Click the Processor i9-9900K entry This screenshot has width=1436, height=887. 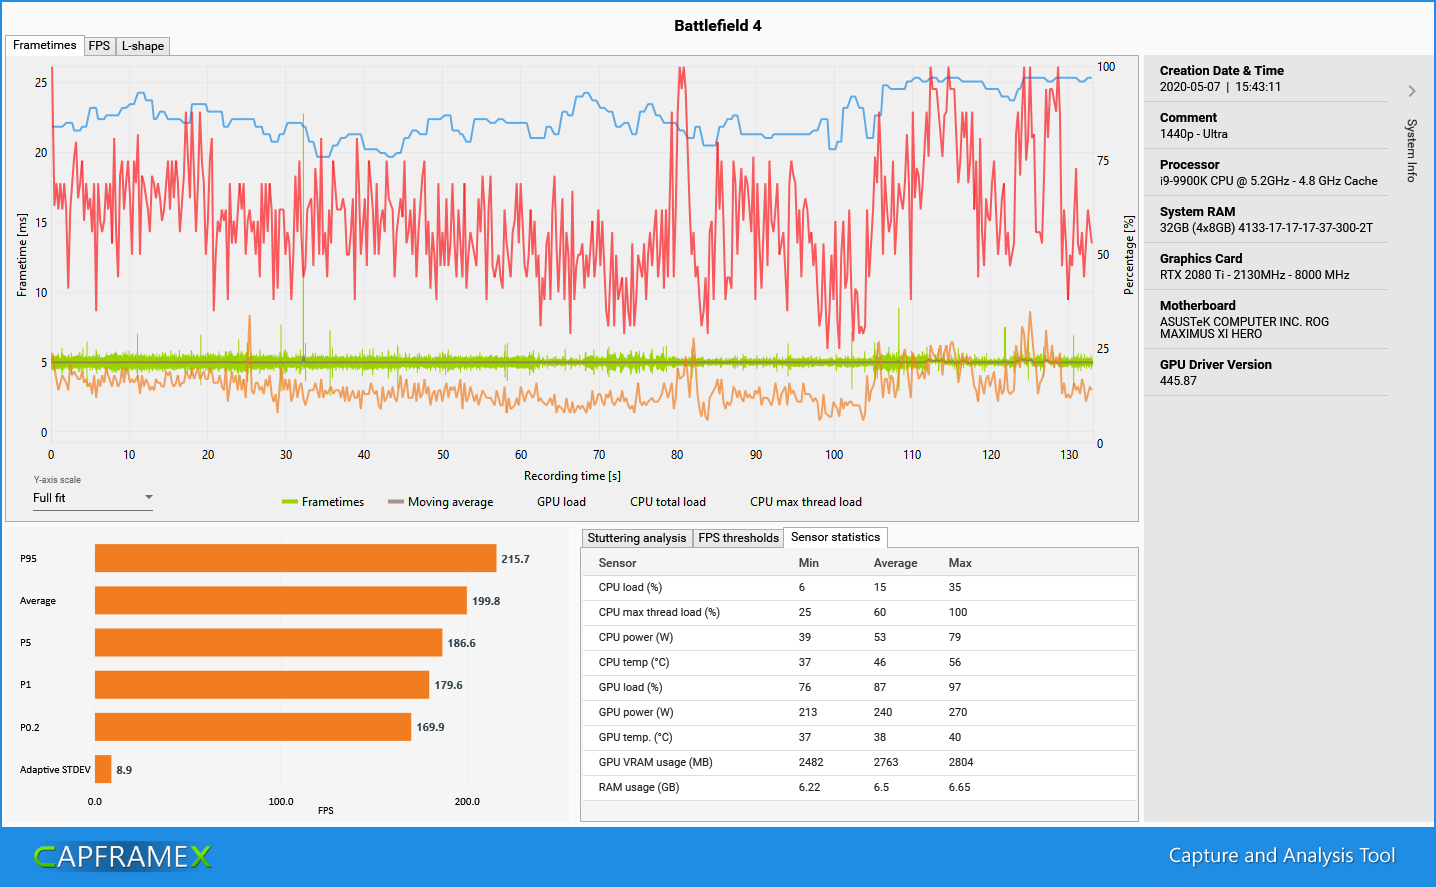[1268, 173]
